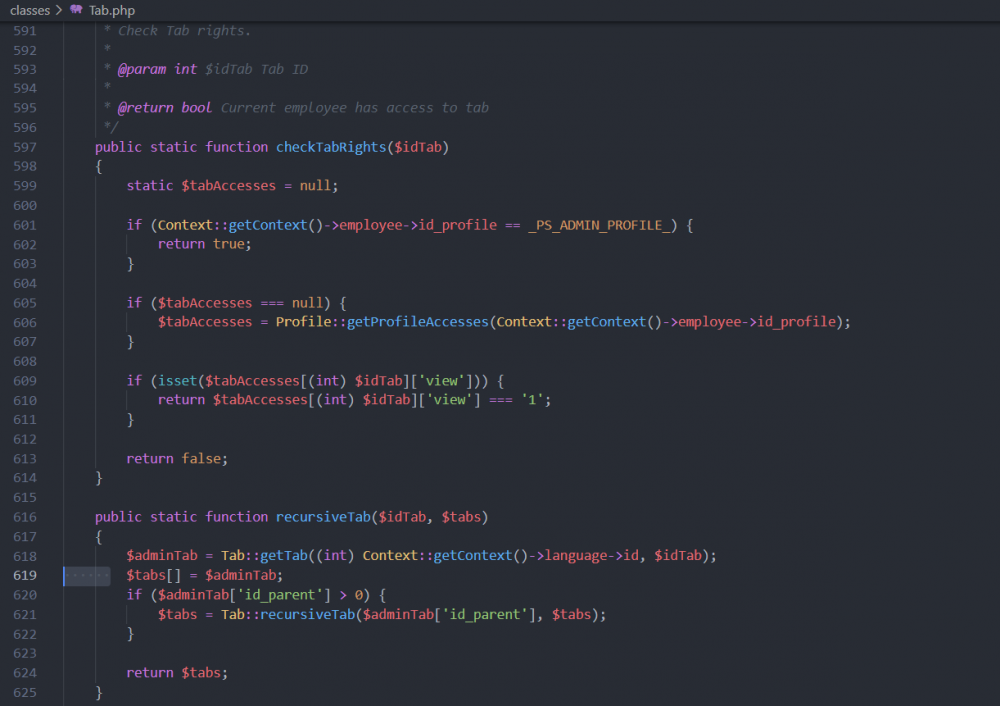Screen dimensions: 1000x706
Task: Click the $idTab parameter in checkTabRights signature
Action: (x=418, y=147)
